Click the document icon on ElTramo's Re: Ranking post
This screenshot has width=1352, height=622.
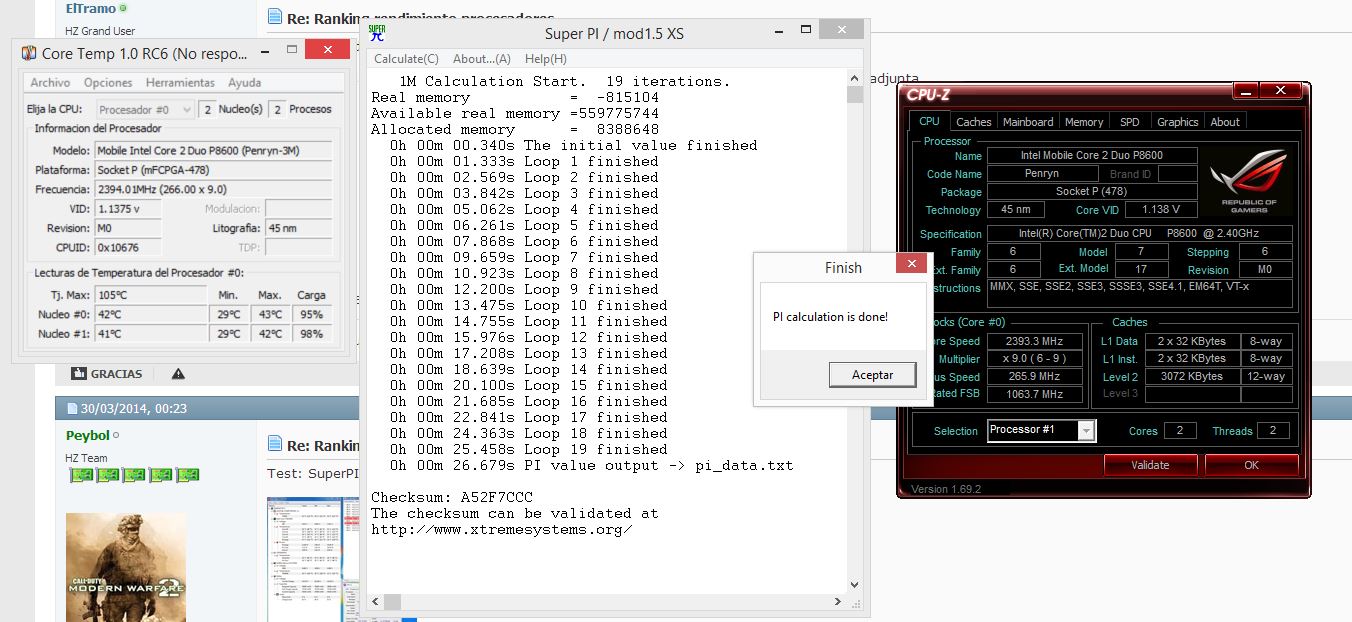point(276,16)
